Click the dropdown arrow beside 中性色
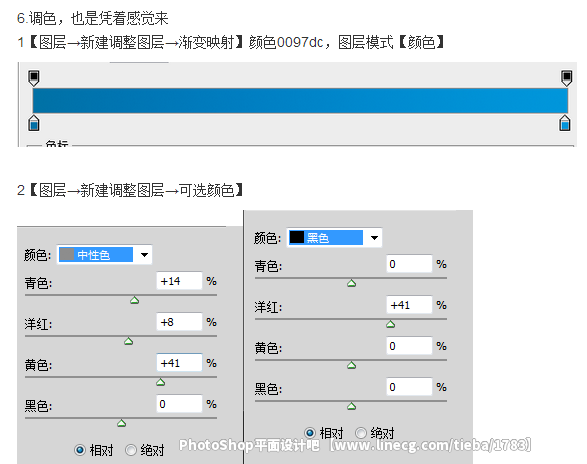 click(x=144, y=255)
